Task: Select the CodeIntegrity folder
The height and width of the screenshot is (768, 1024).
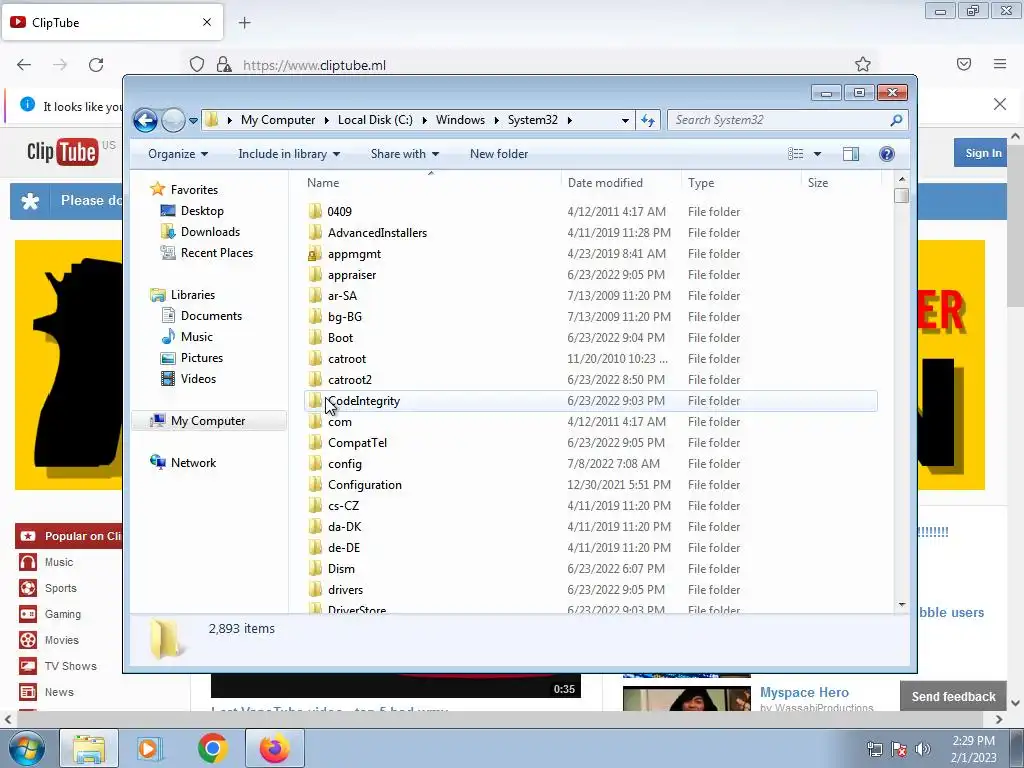Action: [364, 401]
